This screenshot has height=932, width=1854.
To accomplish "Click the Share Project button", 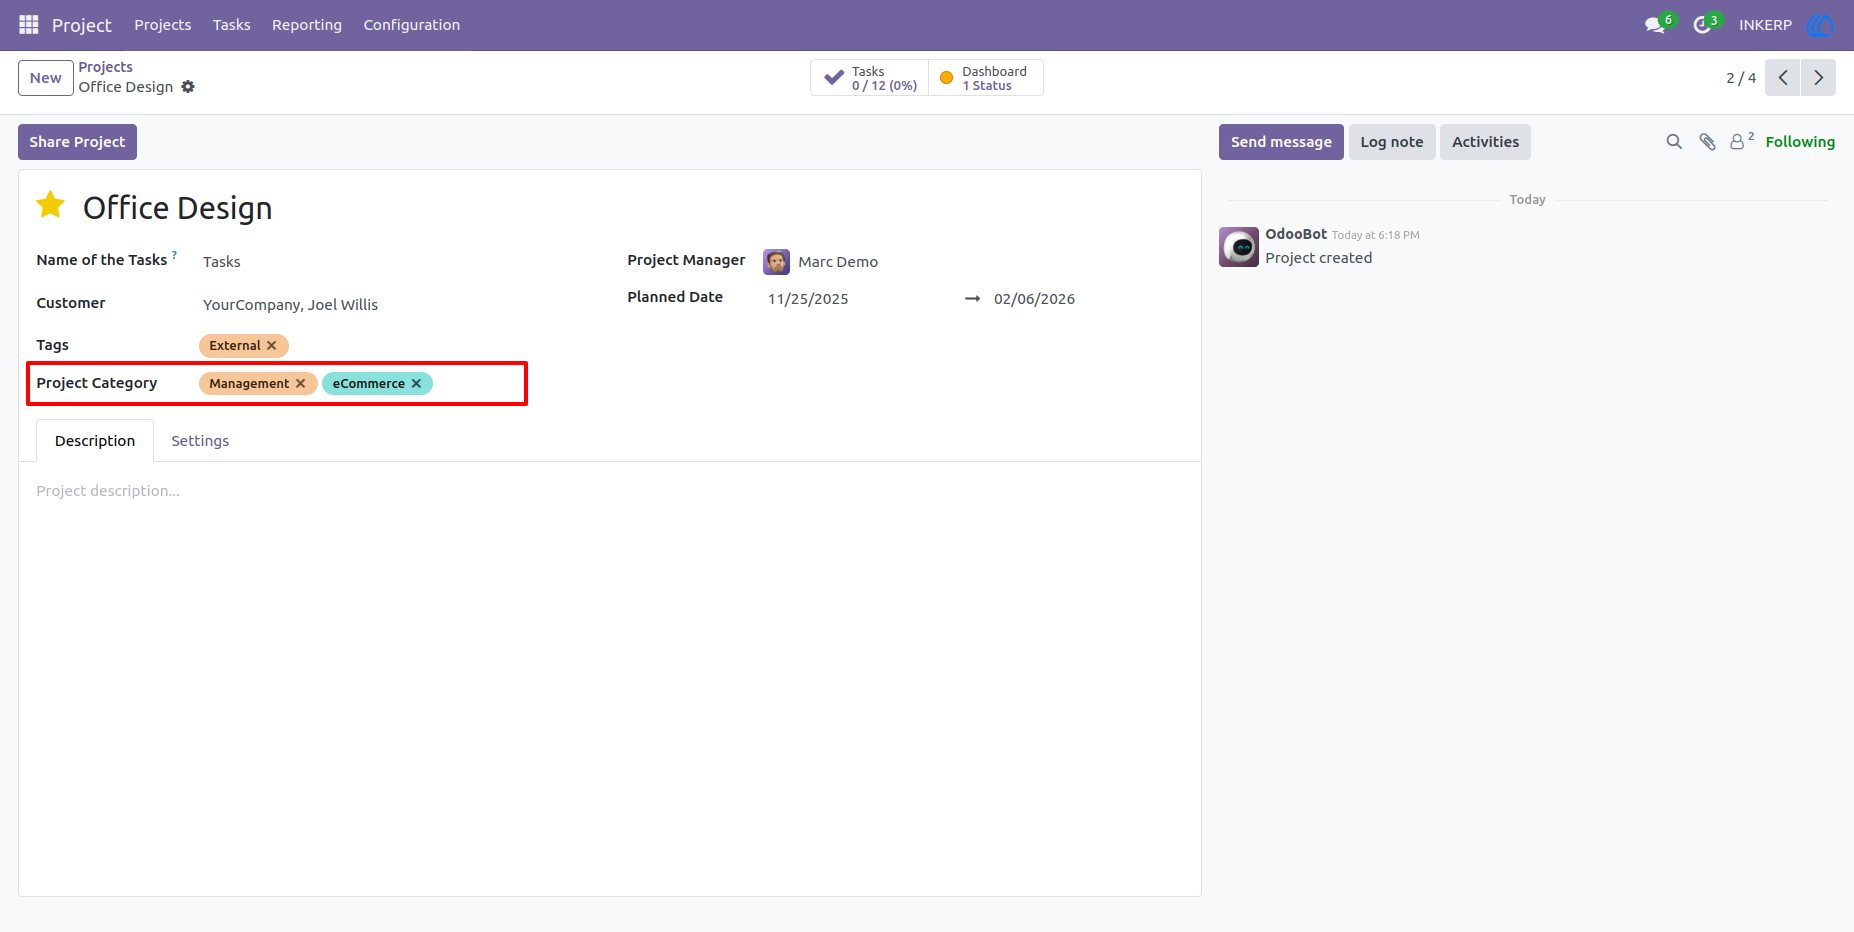I will 77,142.
